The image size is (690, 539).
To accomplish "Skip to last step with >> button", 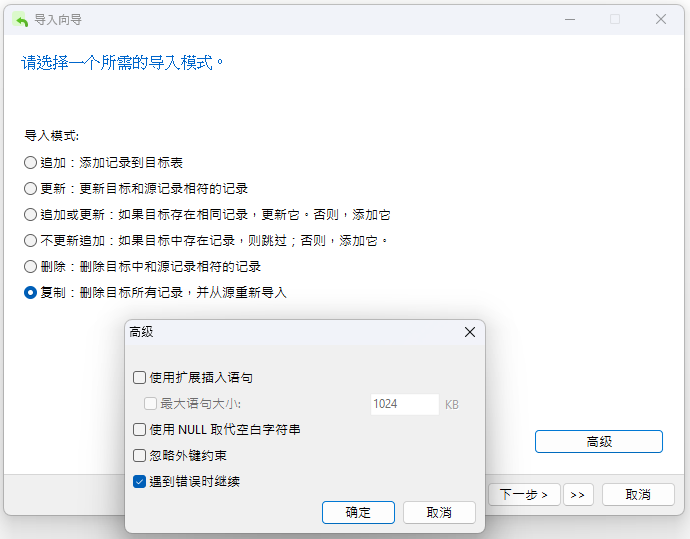I will [578, 495].
